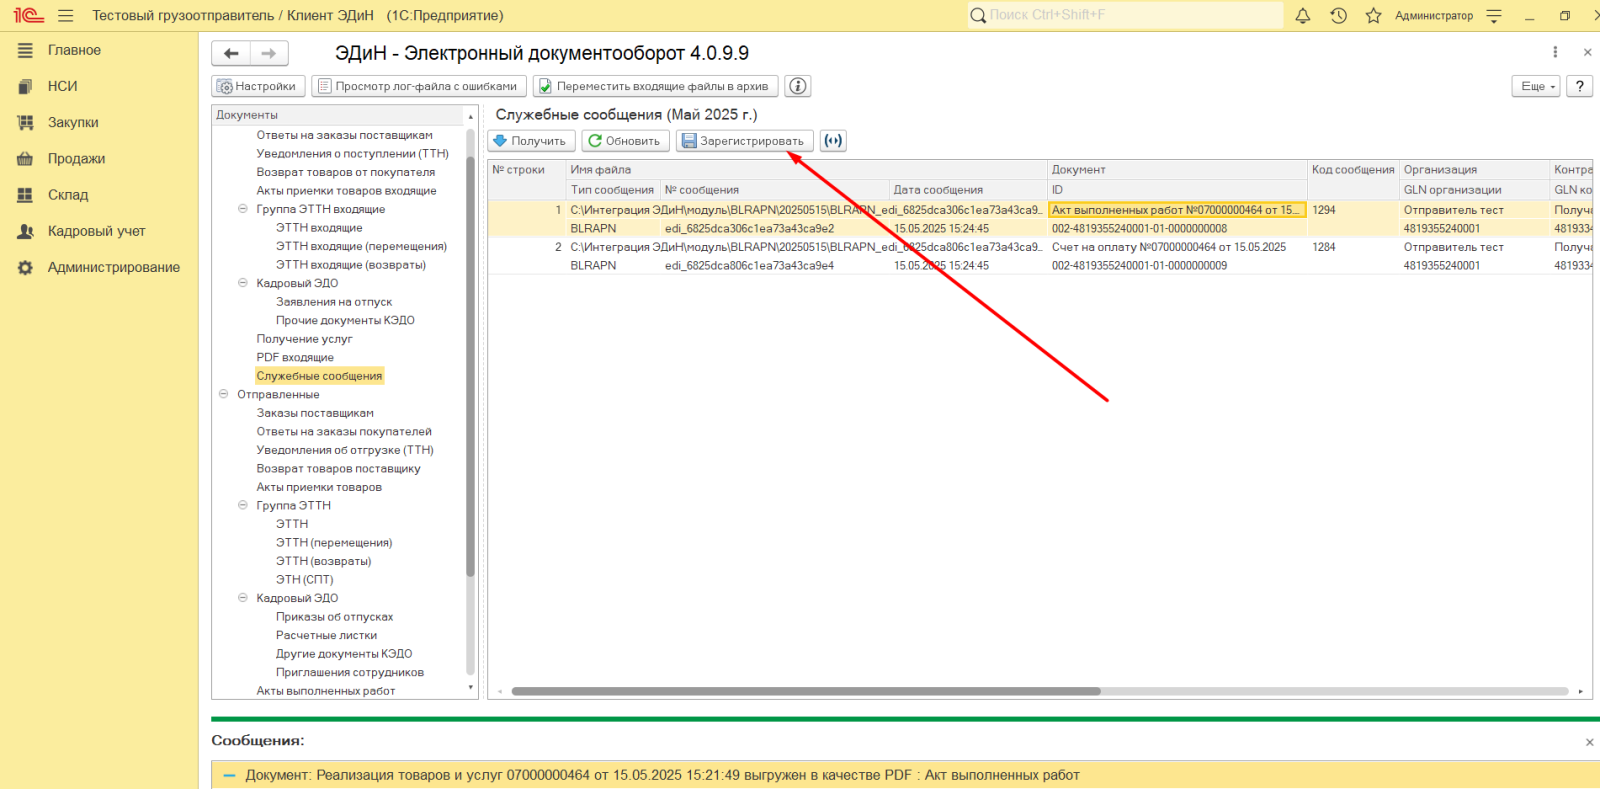Click the notifications bell icon
The image size is (1600, 789).
click(x=1302, y=16)
